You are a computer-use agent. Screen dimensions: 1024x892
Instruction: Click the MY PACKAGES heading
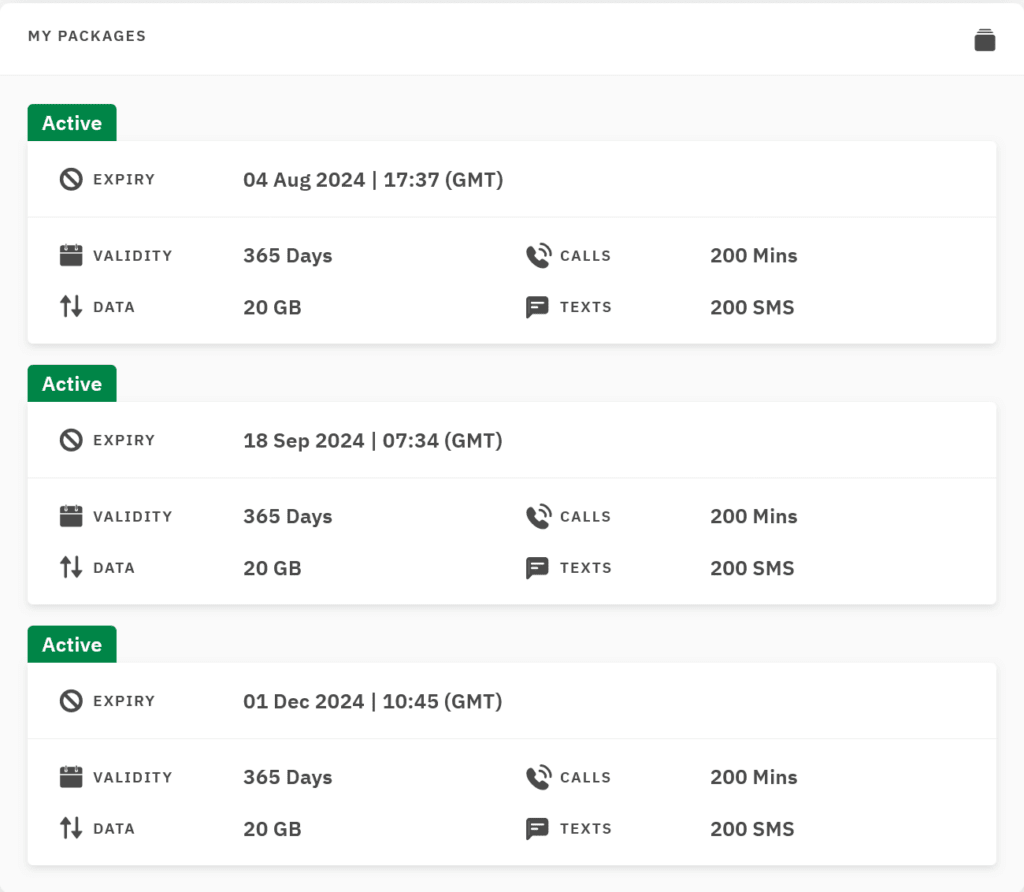(87, 36)
